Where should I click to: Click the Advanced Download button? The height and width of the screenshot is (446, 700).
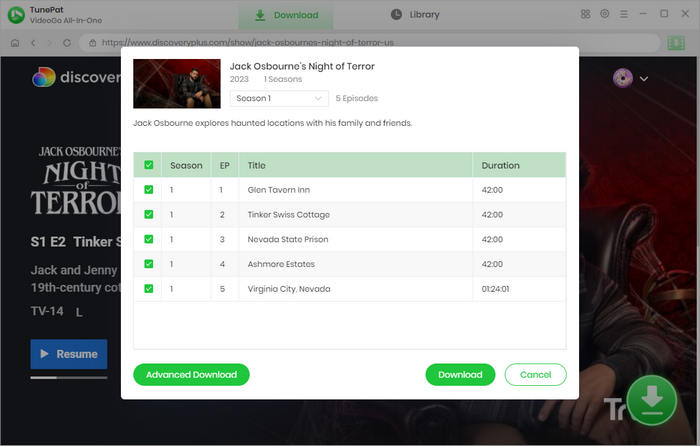coord(191,375)
